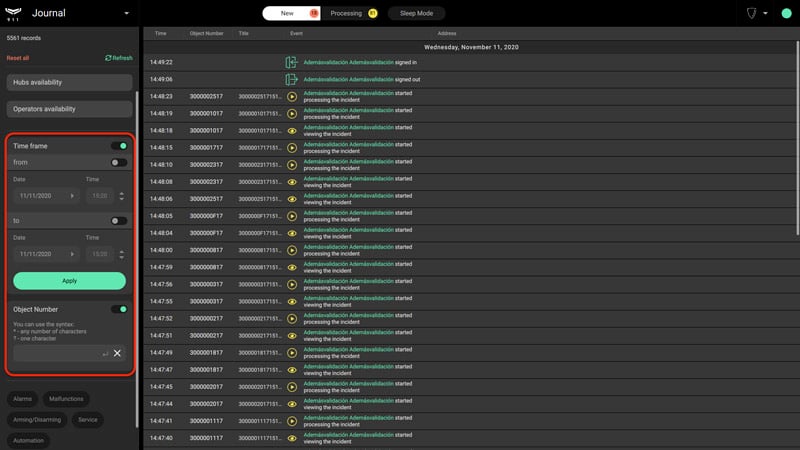800x450 pixels.
Task: Disable the Object Number filter switch
Action: point(119,309)
